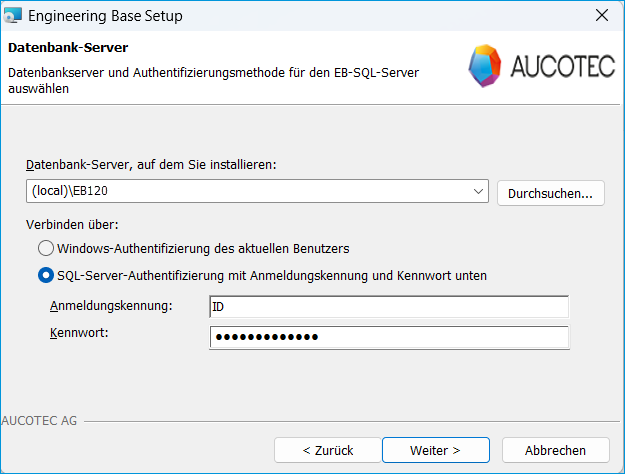This screenshot has width=625, height=474.
Task: Go back with the Zurück button
Action: pos(327,450)
